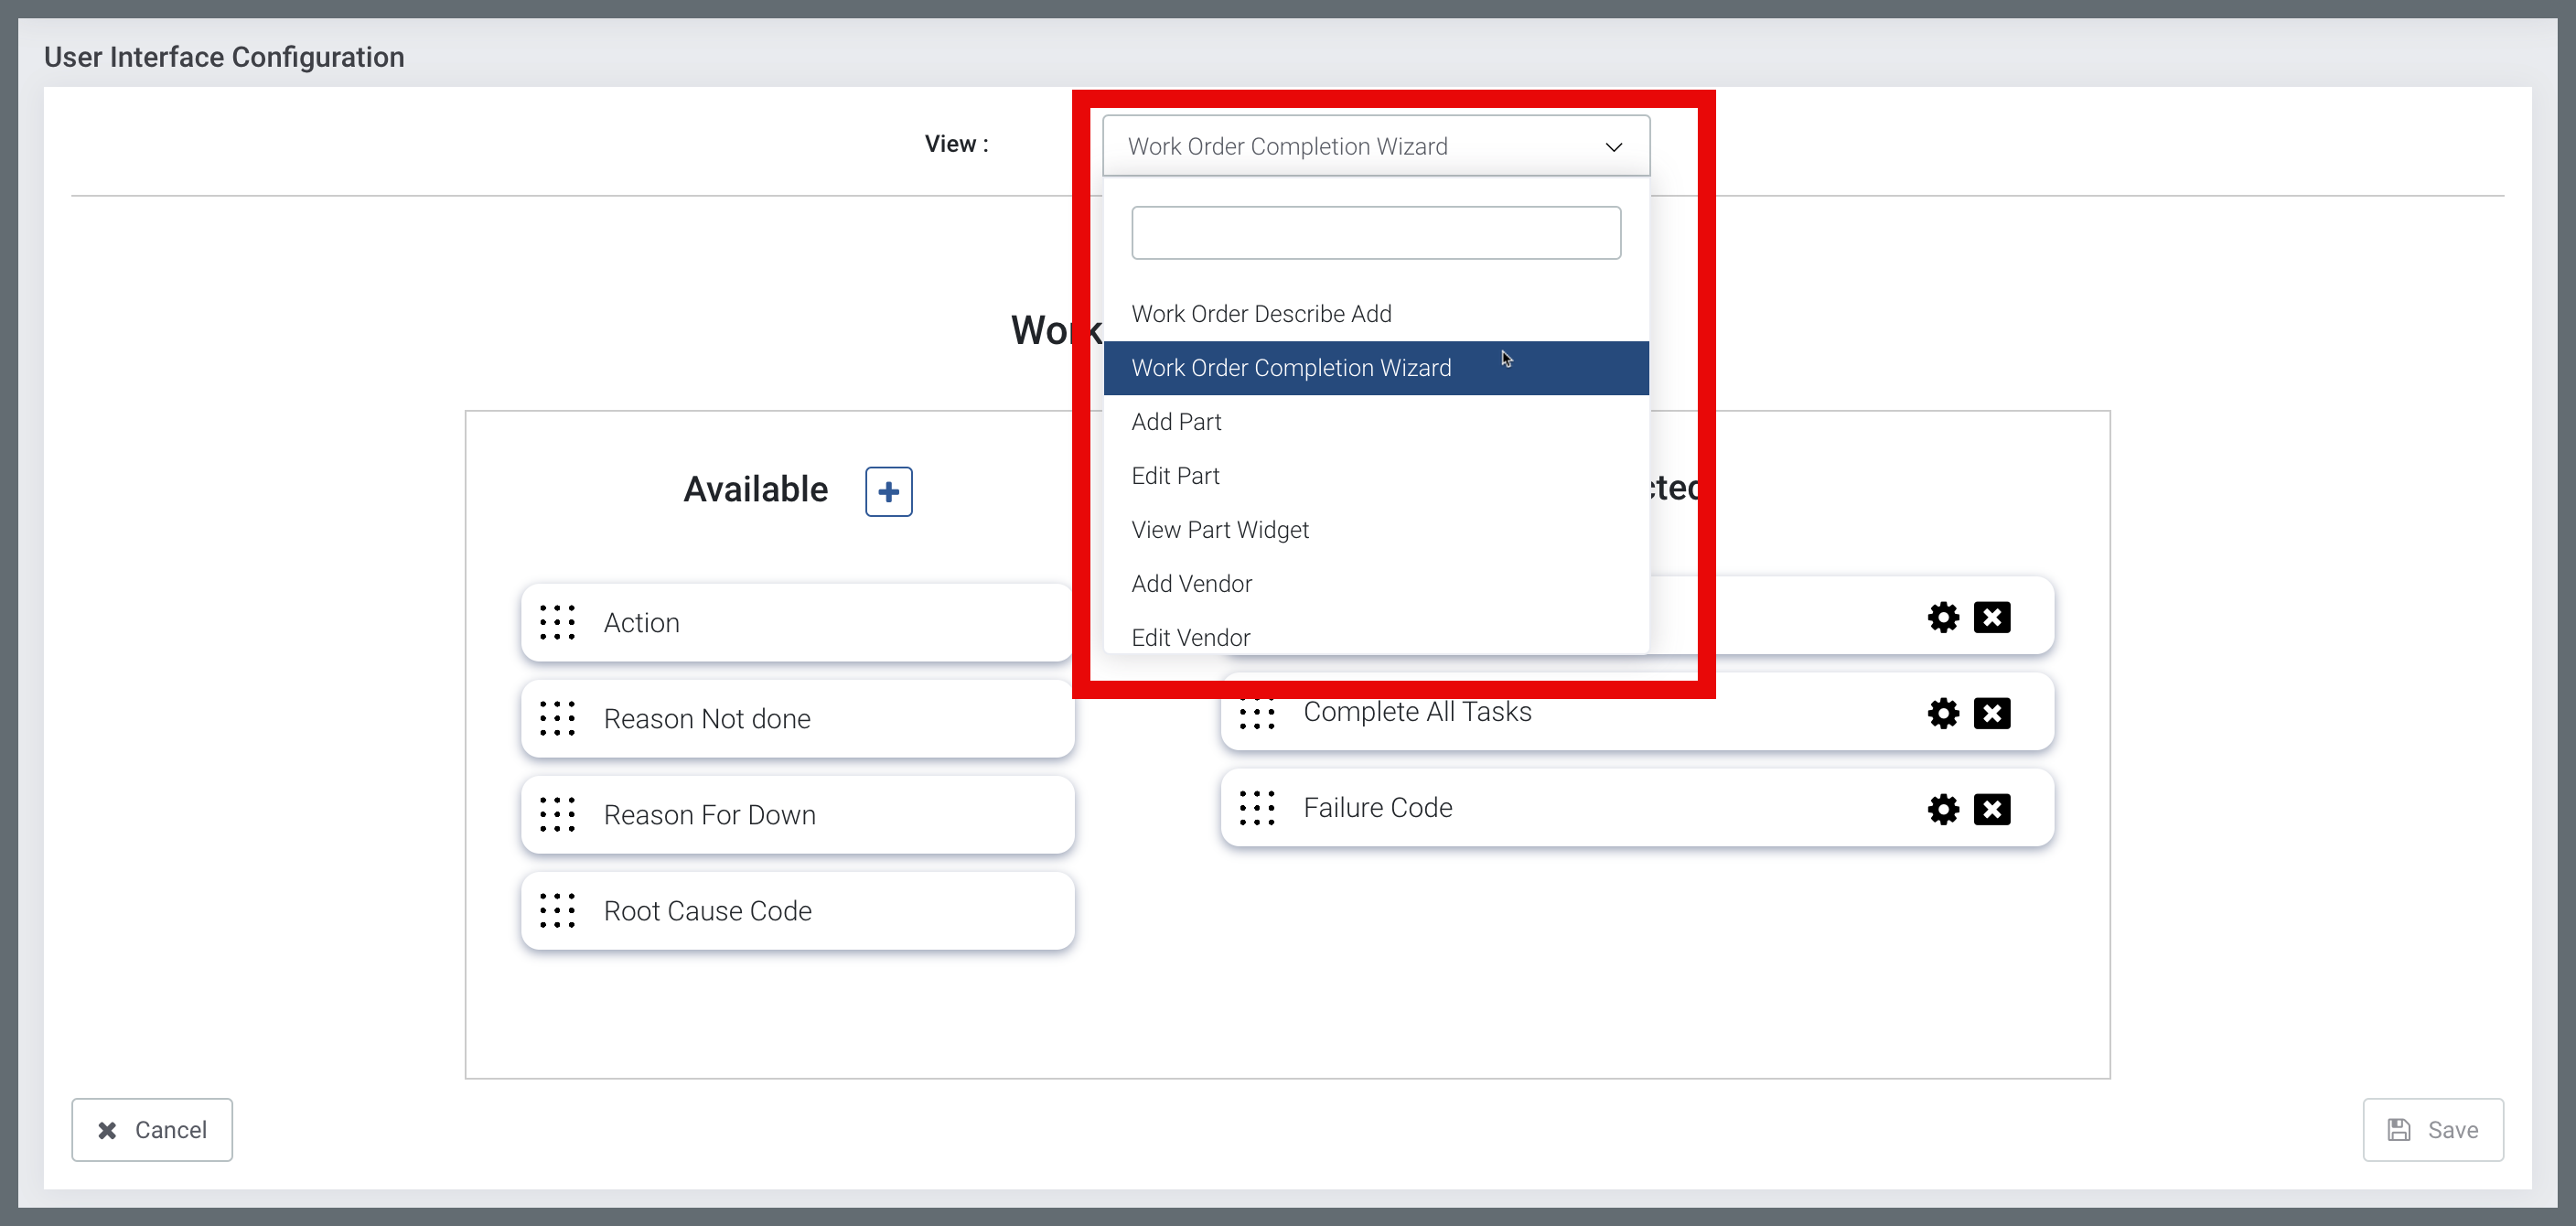Select Add Part from the list
Screen dimensions: 2576x1226
click(x=1176, y=422)
